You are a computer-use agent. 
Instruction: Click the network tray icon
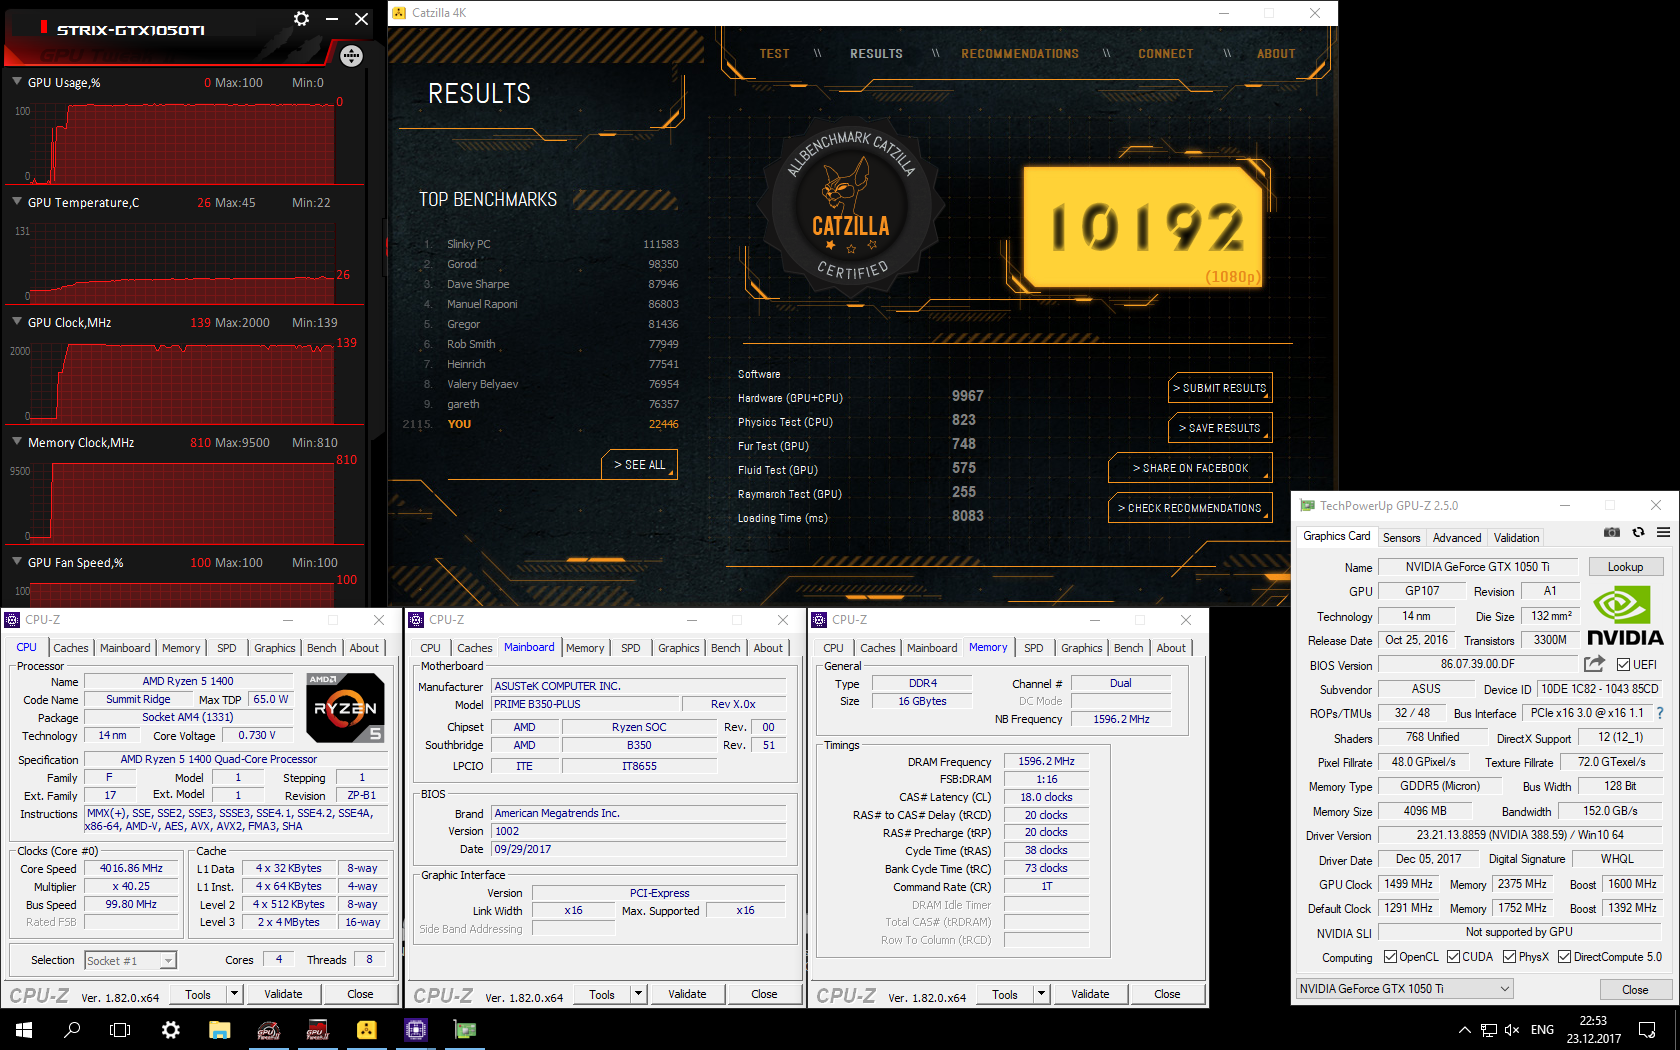[1489, 1030]
